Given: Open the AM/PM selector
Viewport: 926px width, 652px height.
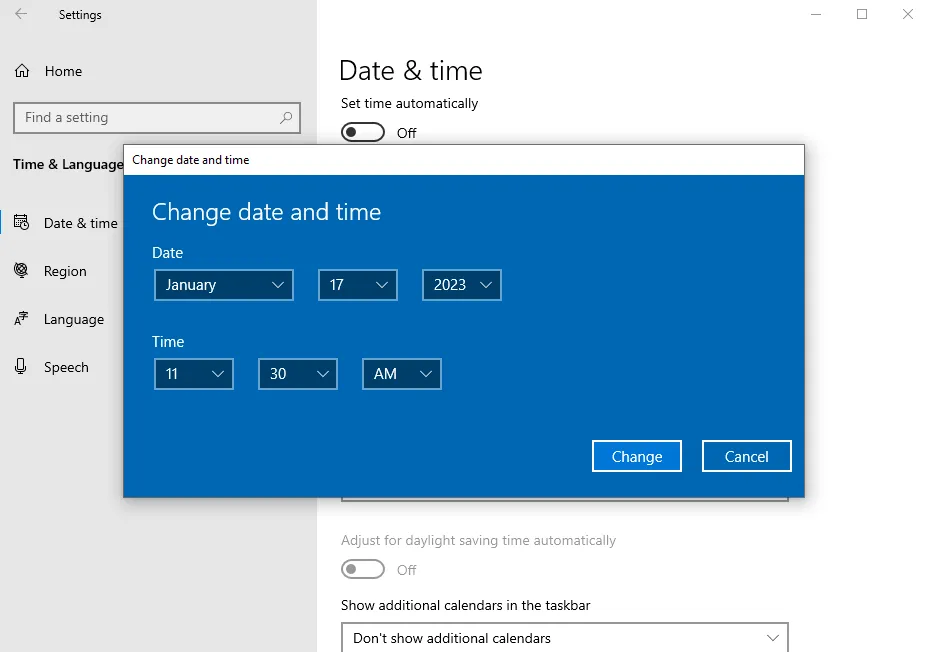Looking at the screenshot, I should [401, 374].
